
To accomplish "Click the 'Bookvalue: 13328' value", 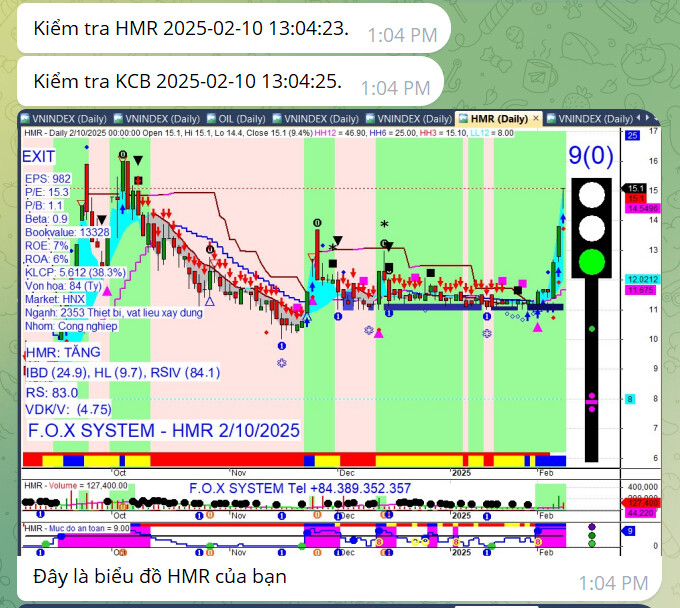I will tap(67, 232).
